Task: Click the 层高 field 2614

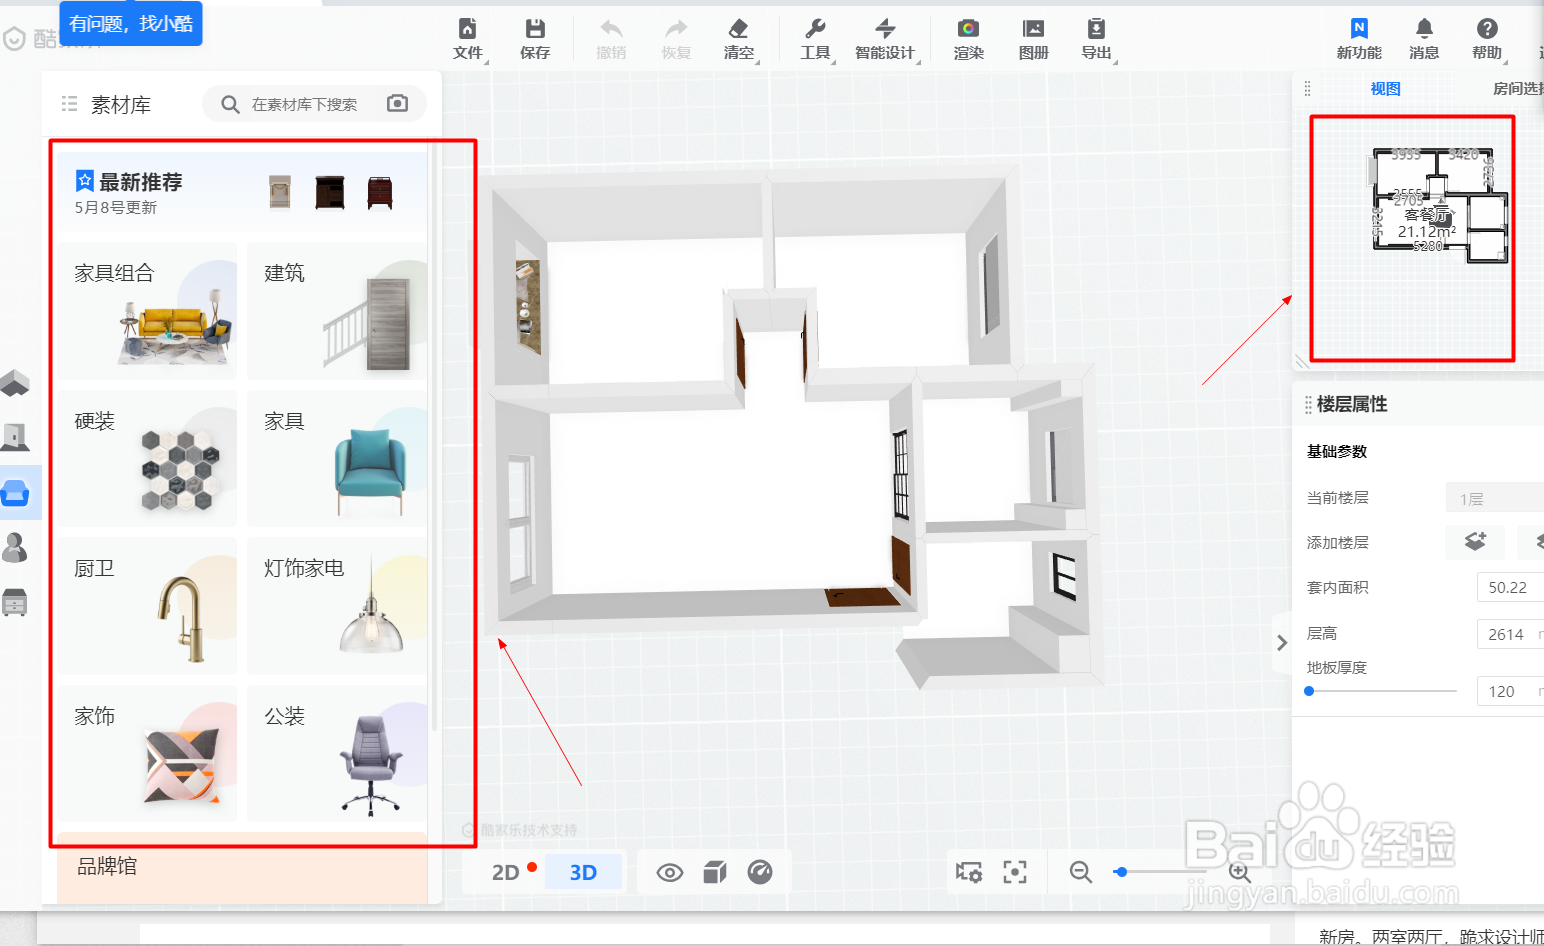Action: [x=1510, y=634]
